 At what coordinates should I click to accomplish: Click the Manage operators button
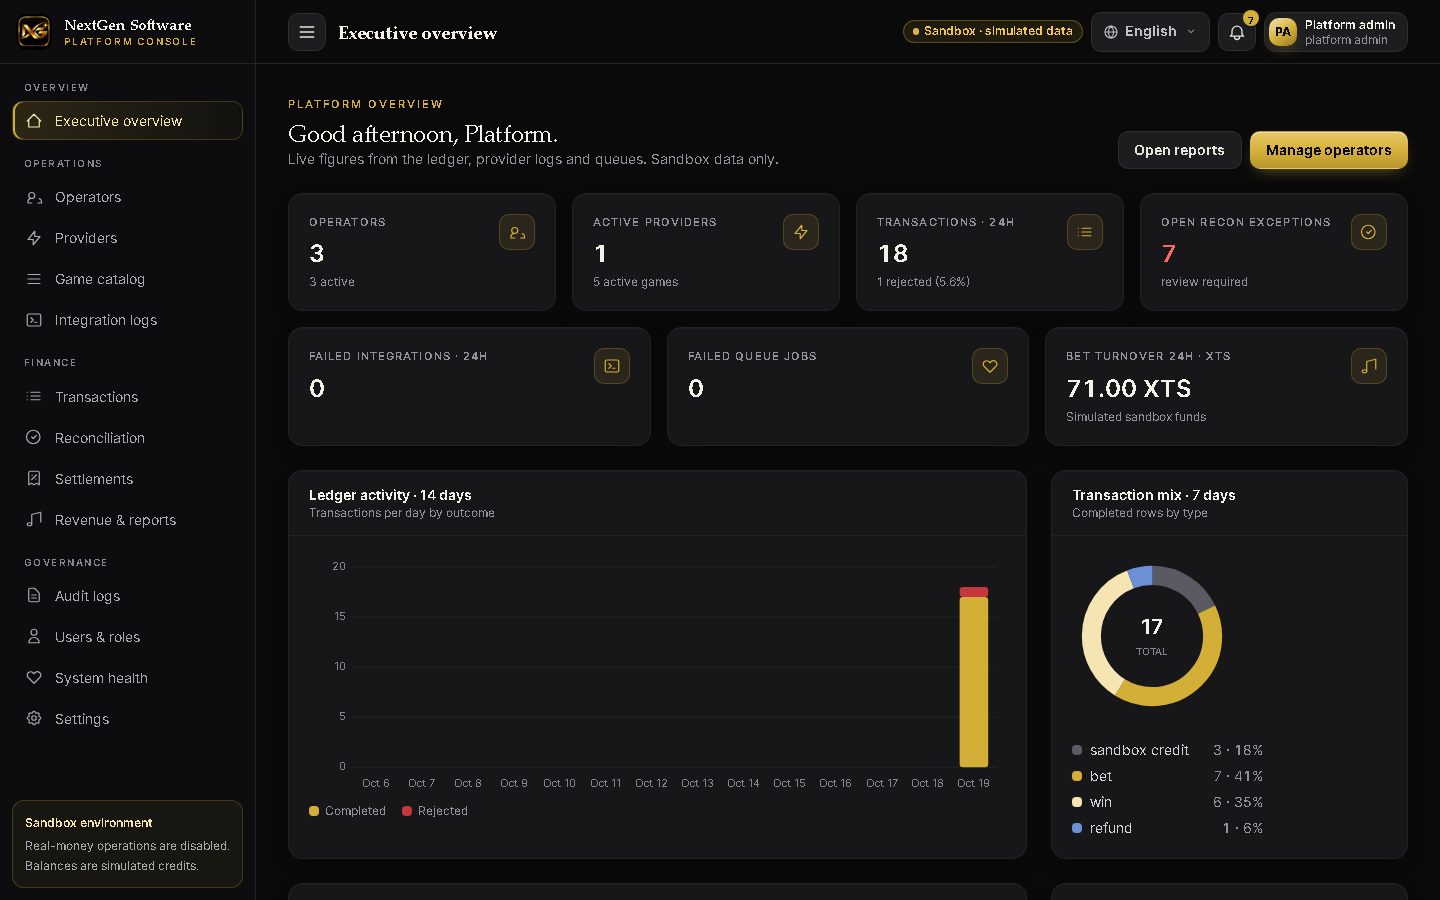click(1328, 150)
